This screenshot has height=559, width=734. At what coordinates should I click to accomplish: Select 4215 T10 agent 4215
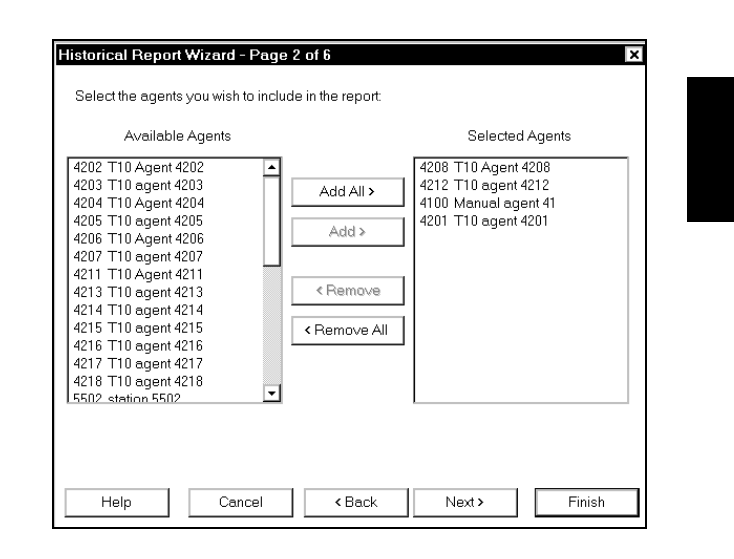coord(166,328)
